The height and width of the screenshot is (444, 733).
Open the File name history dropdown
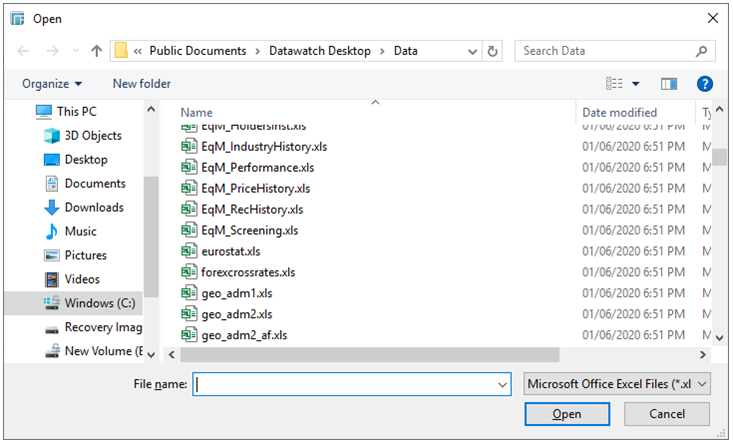502,384
